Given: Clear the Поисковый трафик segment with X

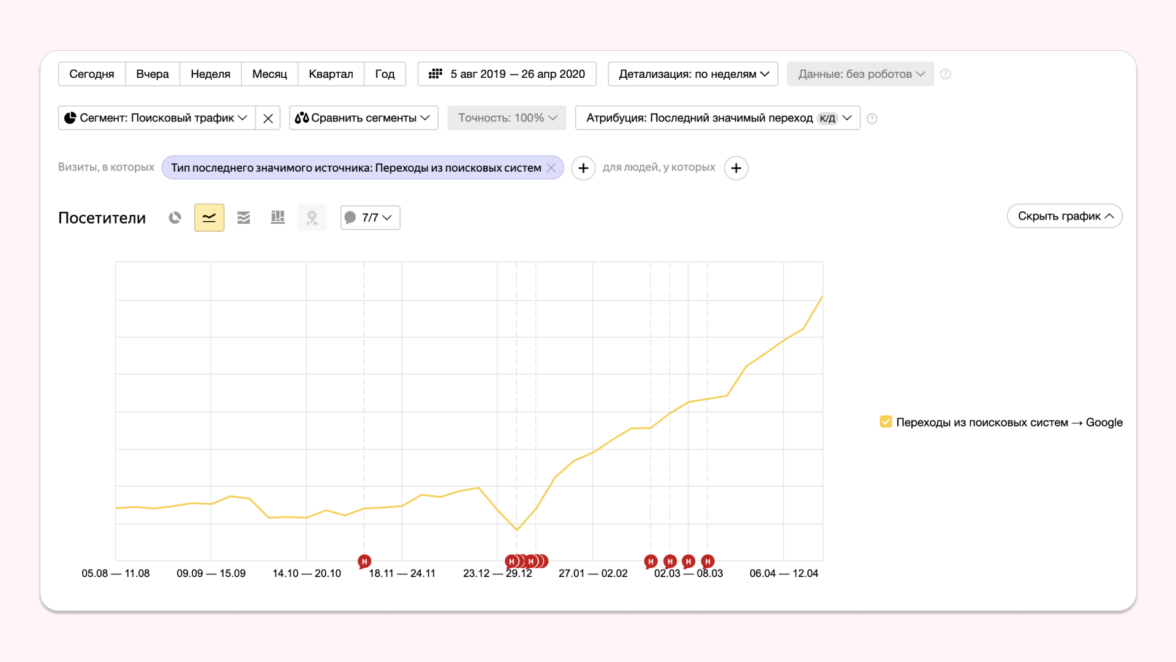Looking at the screenshot, I should tap(268, 118).
